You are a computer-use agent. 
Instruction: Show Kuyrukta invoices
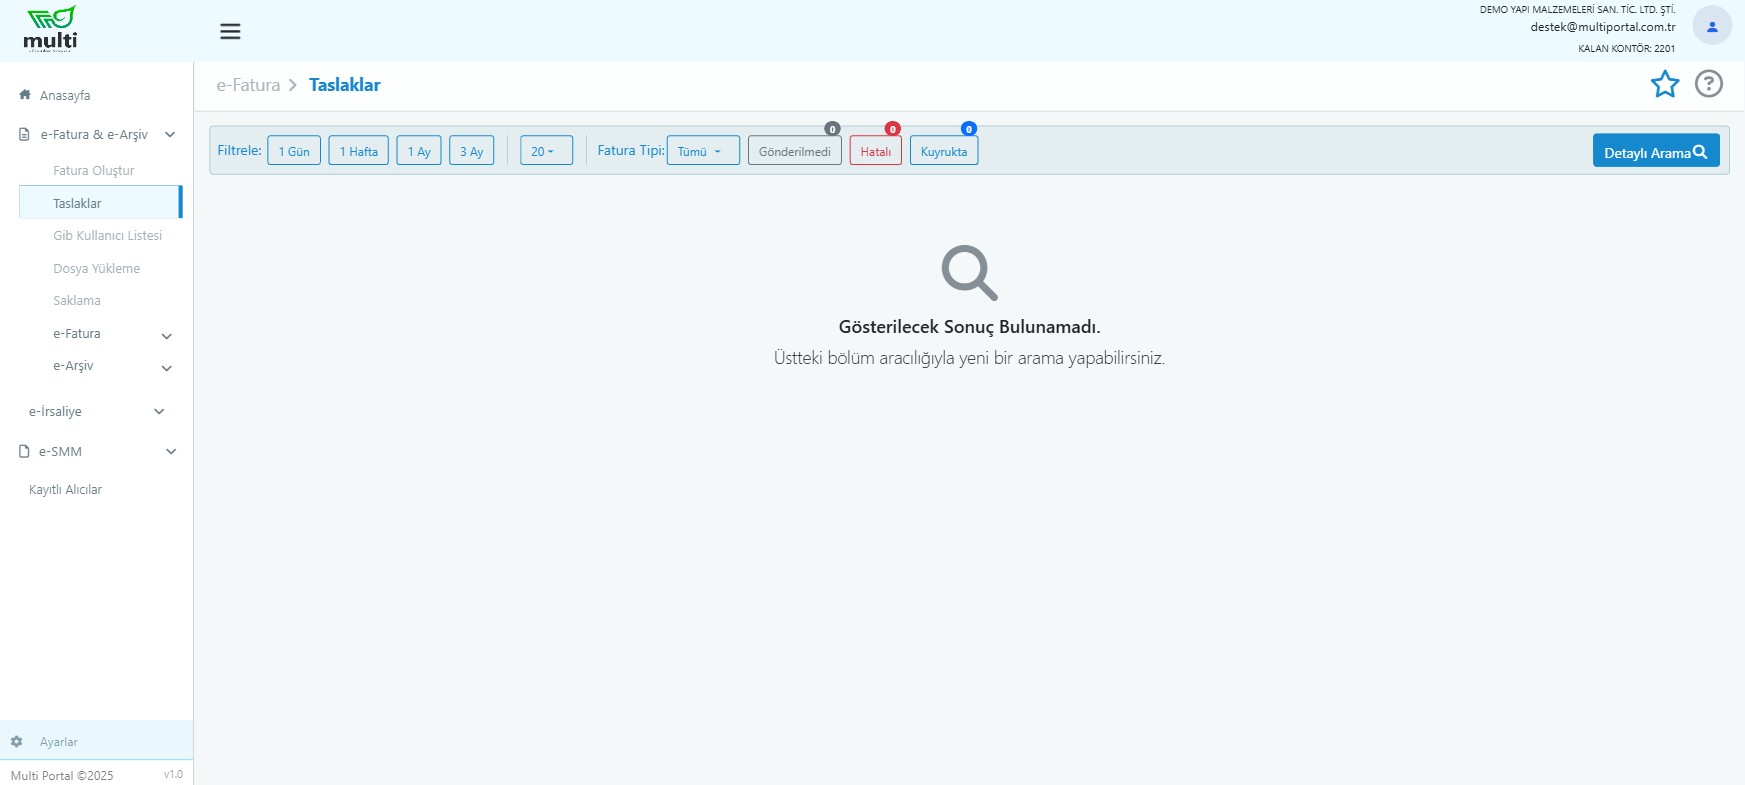coord(944,150)
